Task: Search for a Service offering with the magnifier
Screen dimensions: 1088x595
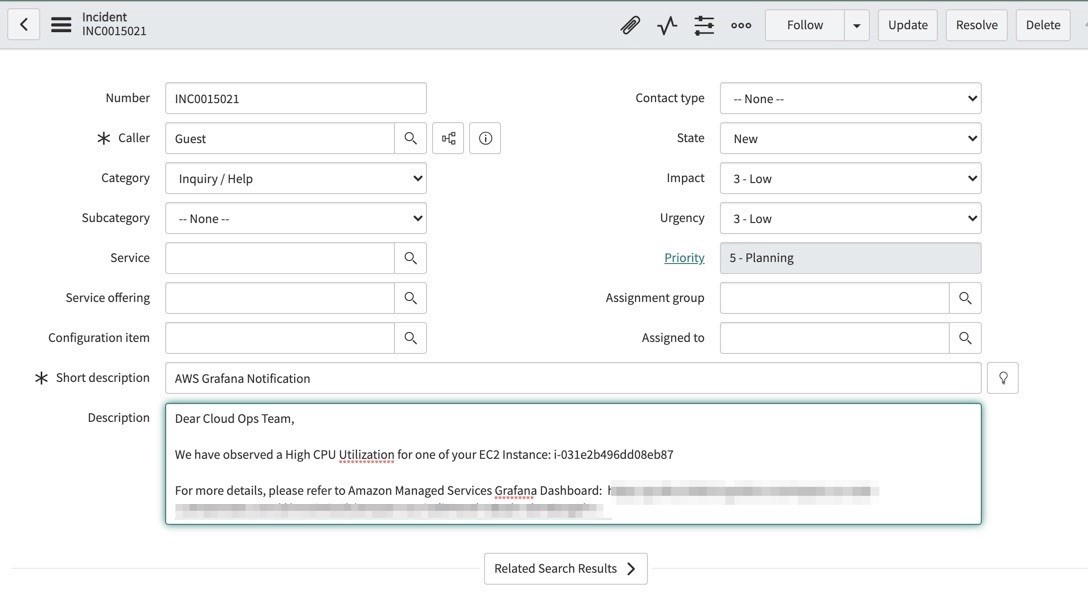Action: click(x=410, y=298)
